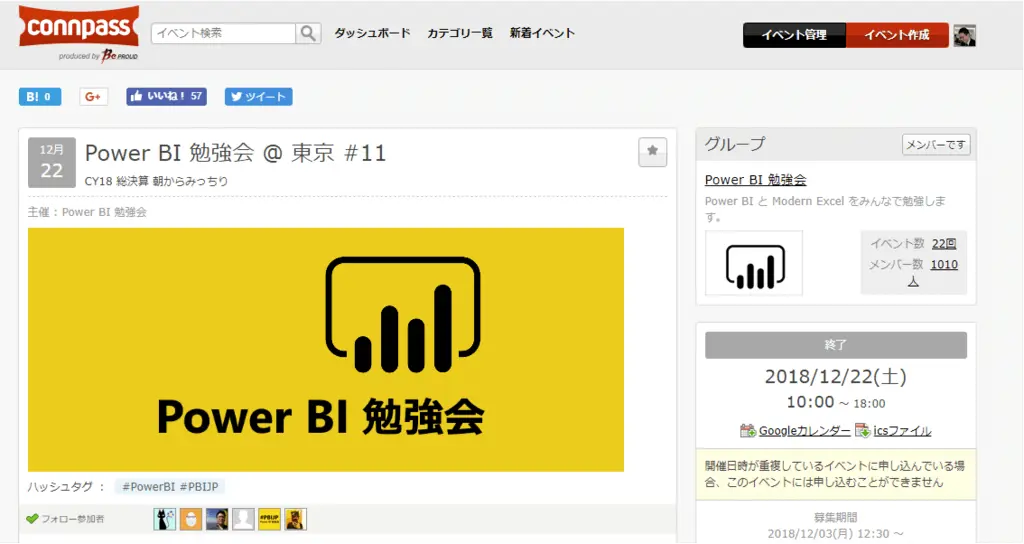Click the イベント管理 button
The image size is (1024, 544).
pos(794,35)
